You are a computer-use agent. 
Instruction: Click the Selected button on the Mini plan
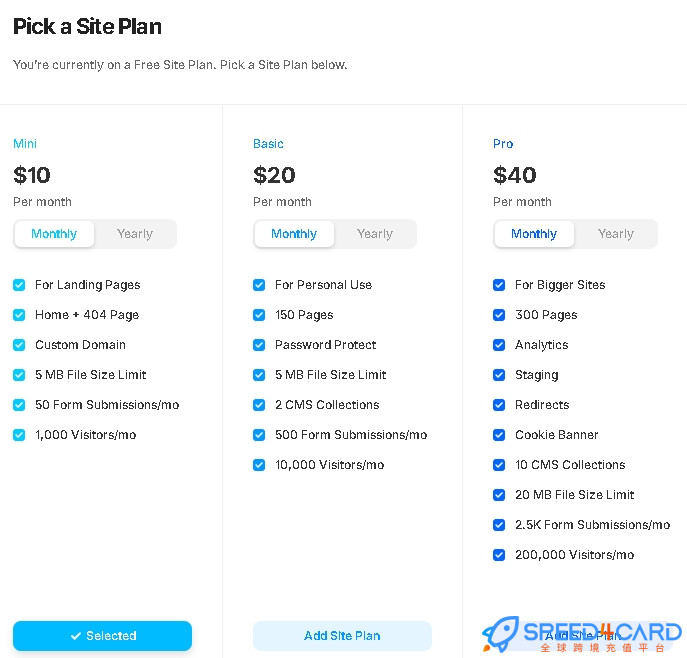[x=103, y=636]
